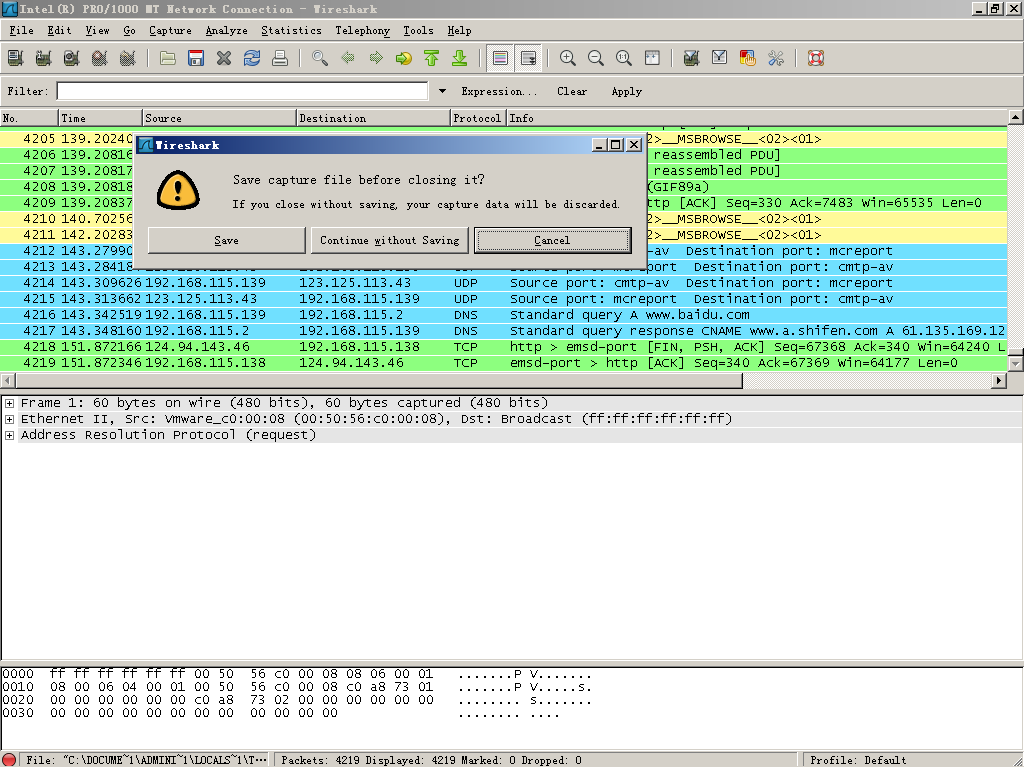Open the Go menu
Image resolution: width=1024 pixels, height=768 pixels.
click(129, 30)
